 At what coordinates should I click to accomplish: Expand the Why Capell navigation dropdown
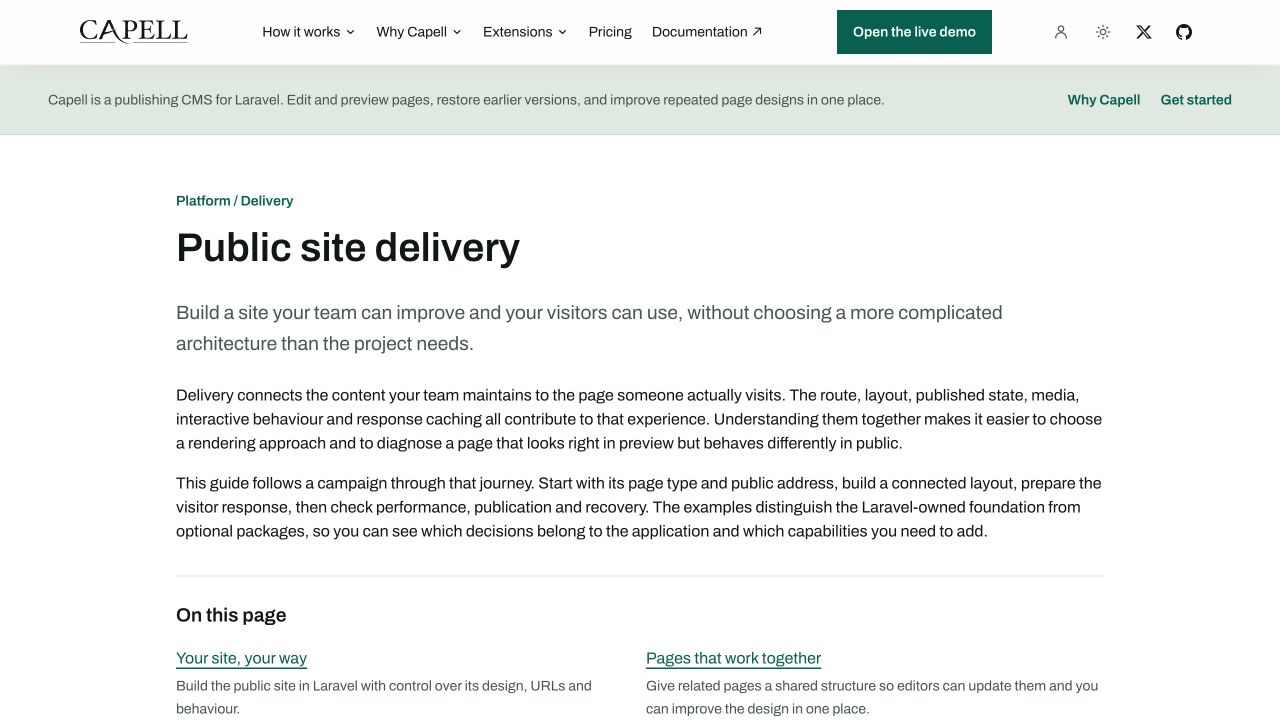pos(419,32)
